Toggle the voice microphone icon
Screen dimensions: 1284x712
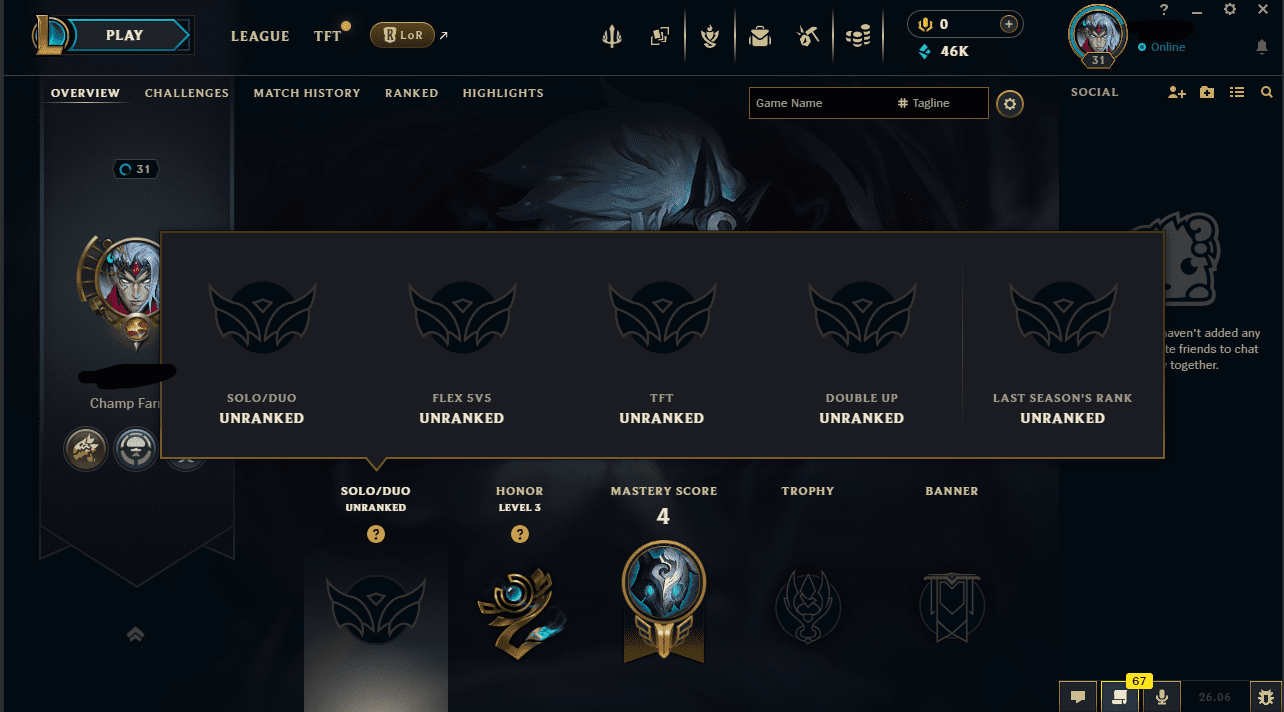[x=1162, y=697]
